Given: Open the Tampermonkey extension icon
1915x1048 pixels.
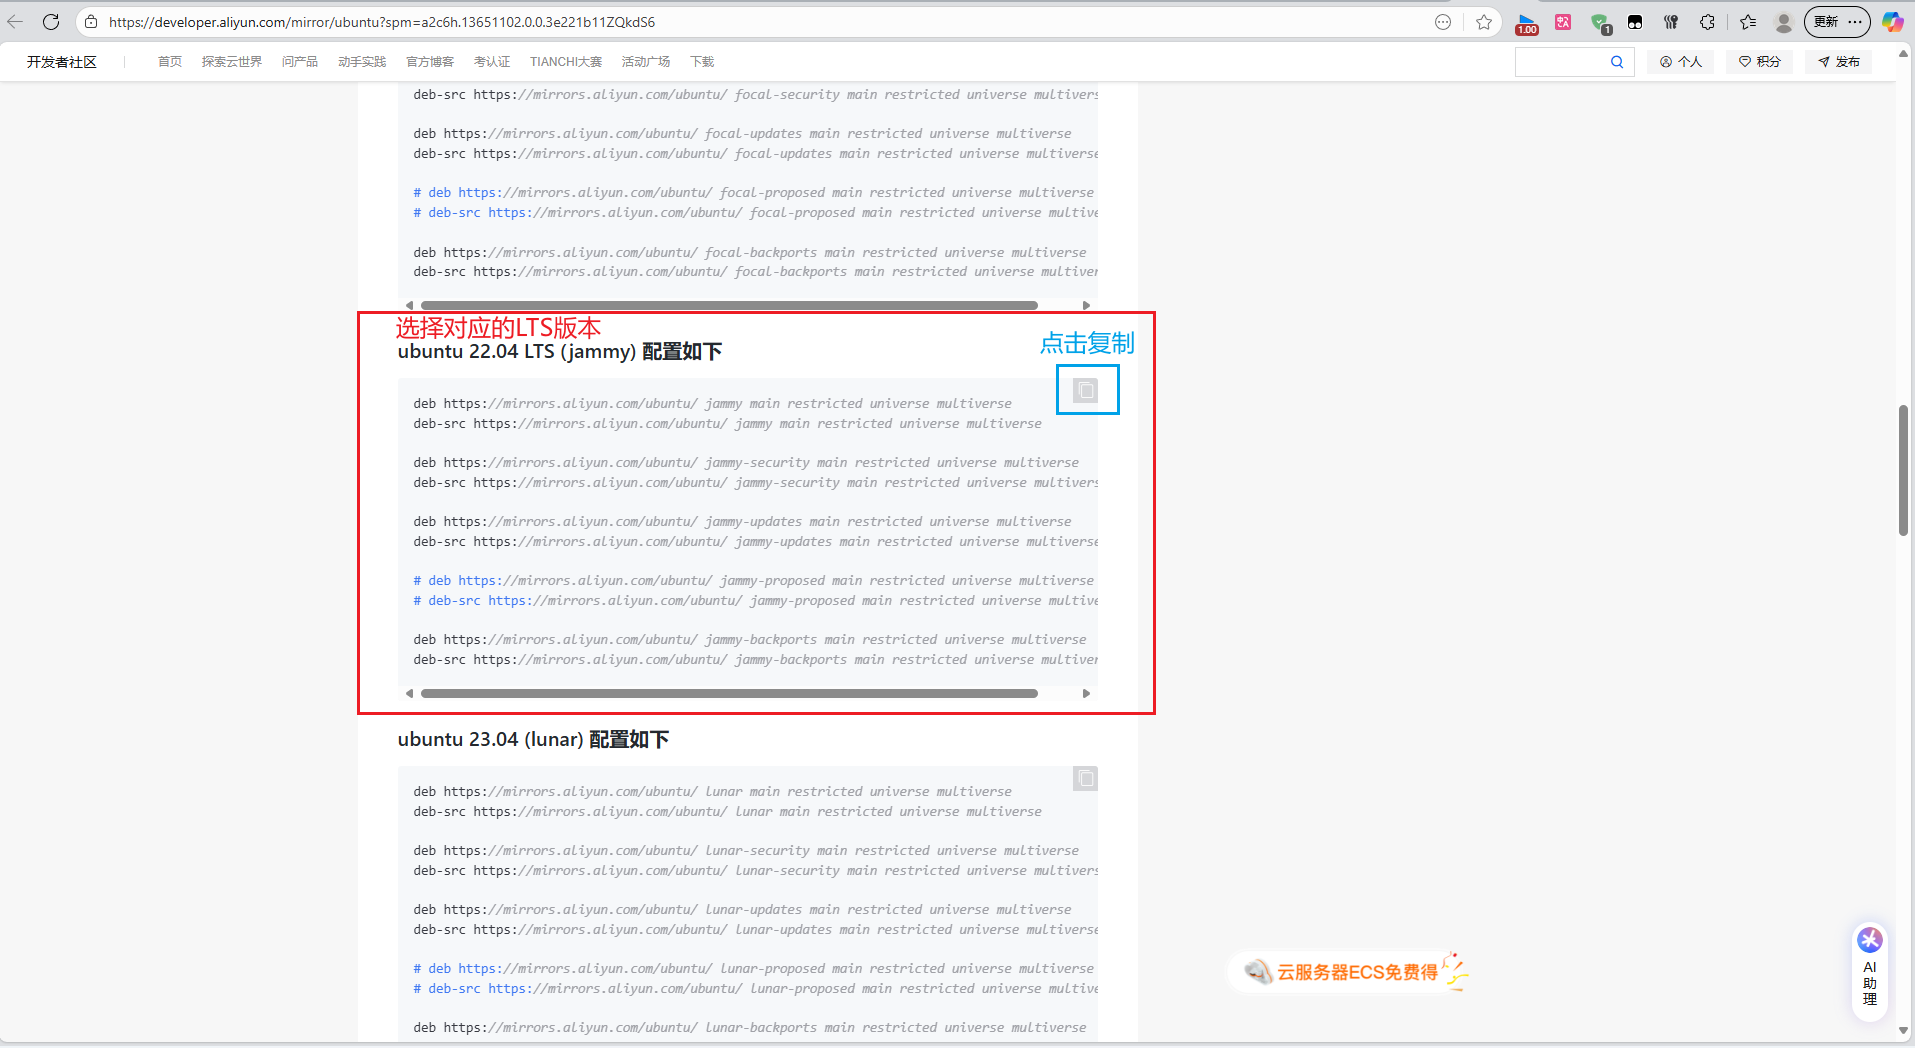Looking at the screenshot, I should pos(1635,22).
